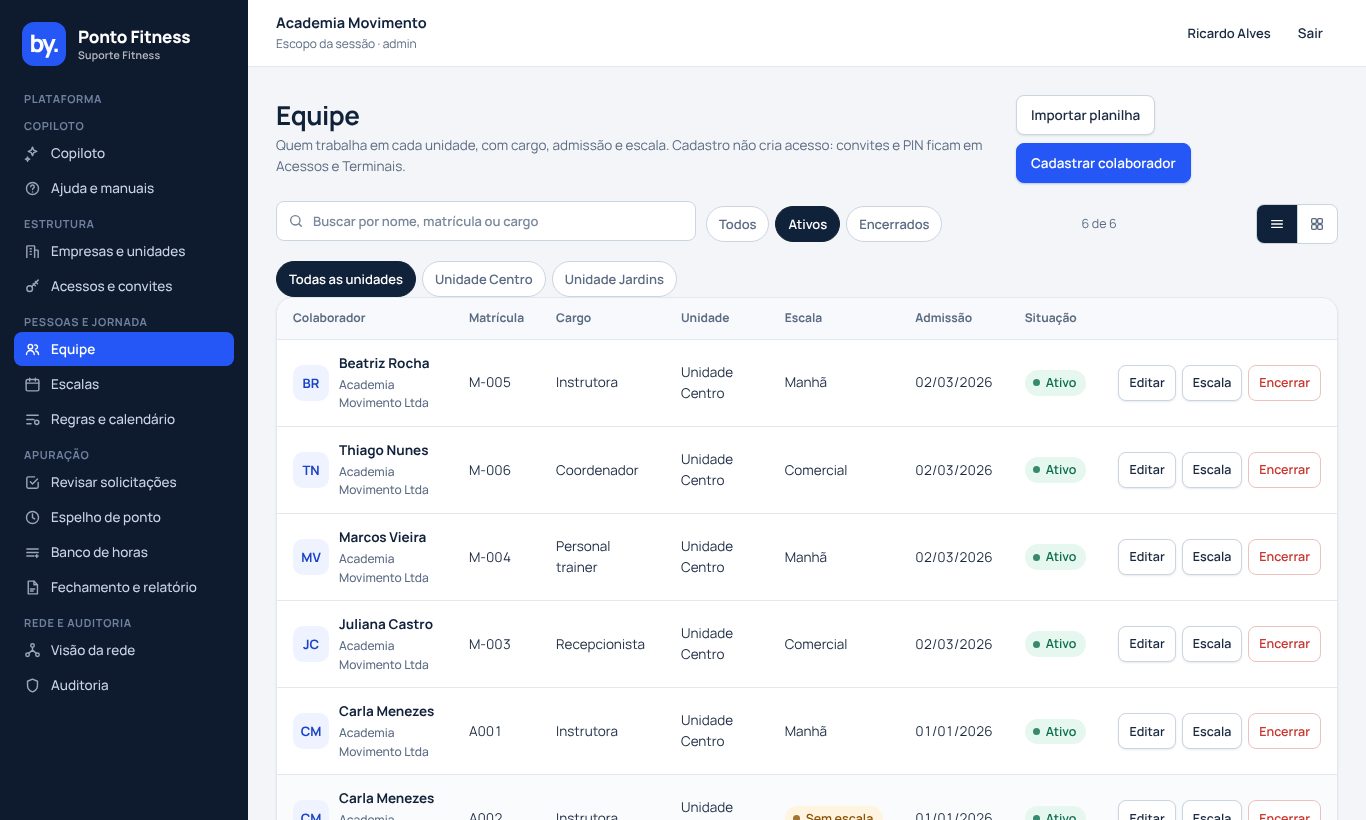This screenshot has height=820, width=1366.
Task: Click Thiago Nunes' Ativo status badge
Action: [1055, 470]
